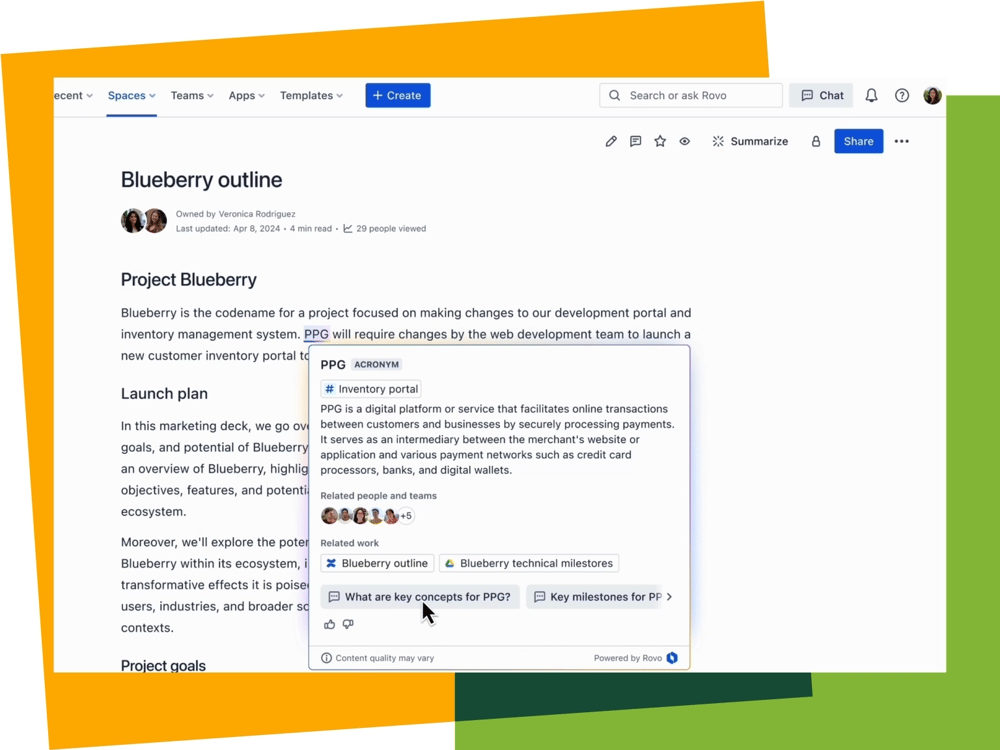Expand the Teams dropdown menu

click(192, 96)
